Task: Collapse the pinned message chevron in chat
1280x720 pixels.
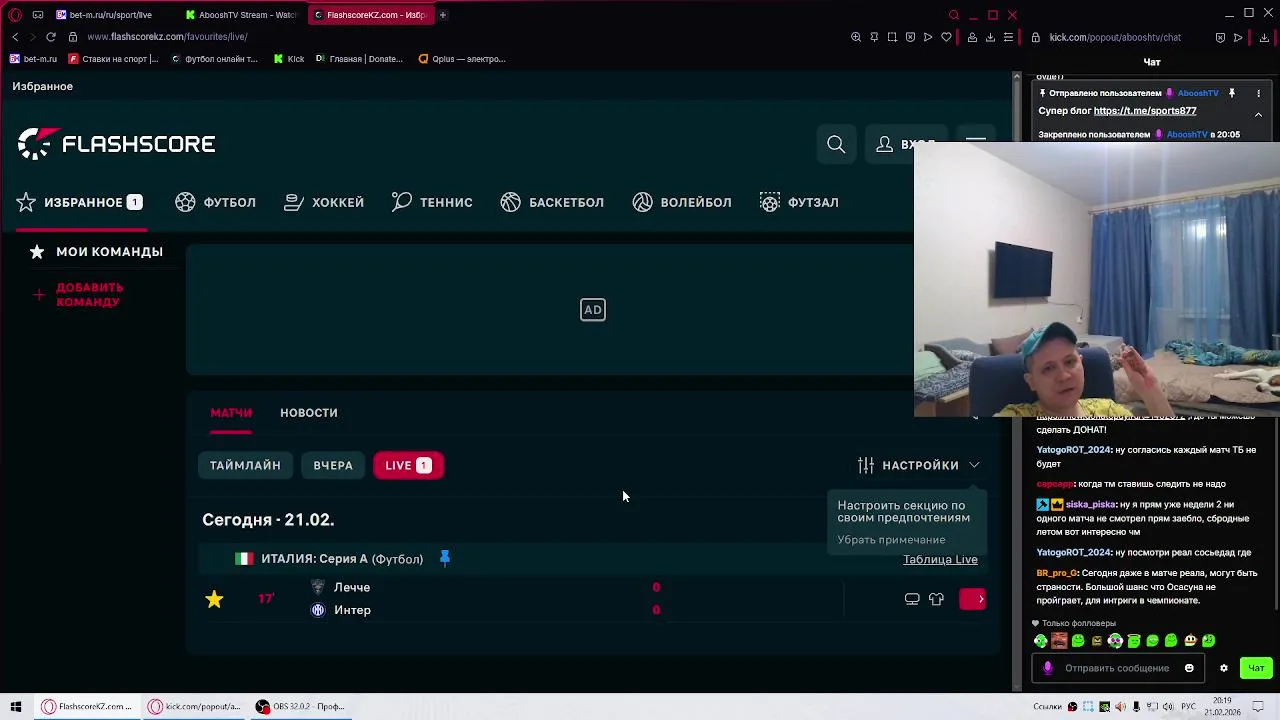Action: click(1258, 115)
